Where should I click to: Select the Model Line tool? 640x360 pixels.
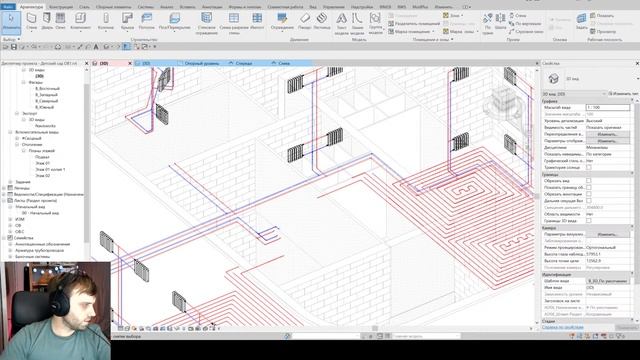(x=357, y=23)
